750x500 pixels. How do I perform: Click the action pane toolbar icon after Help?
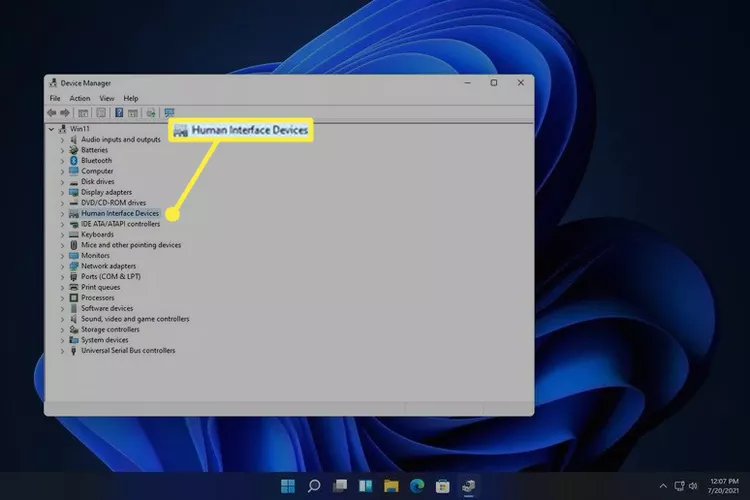[132, 113]
